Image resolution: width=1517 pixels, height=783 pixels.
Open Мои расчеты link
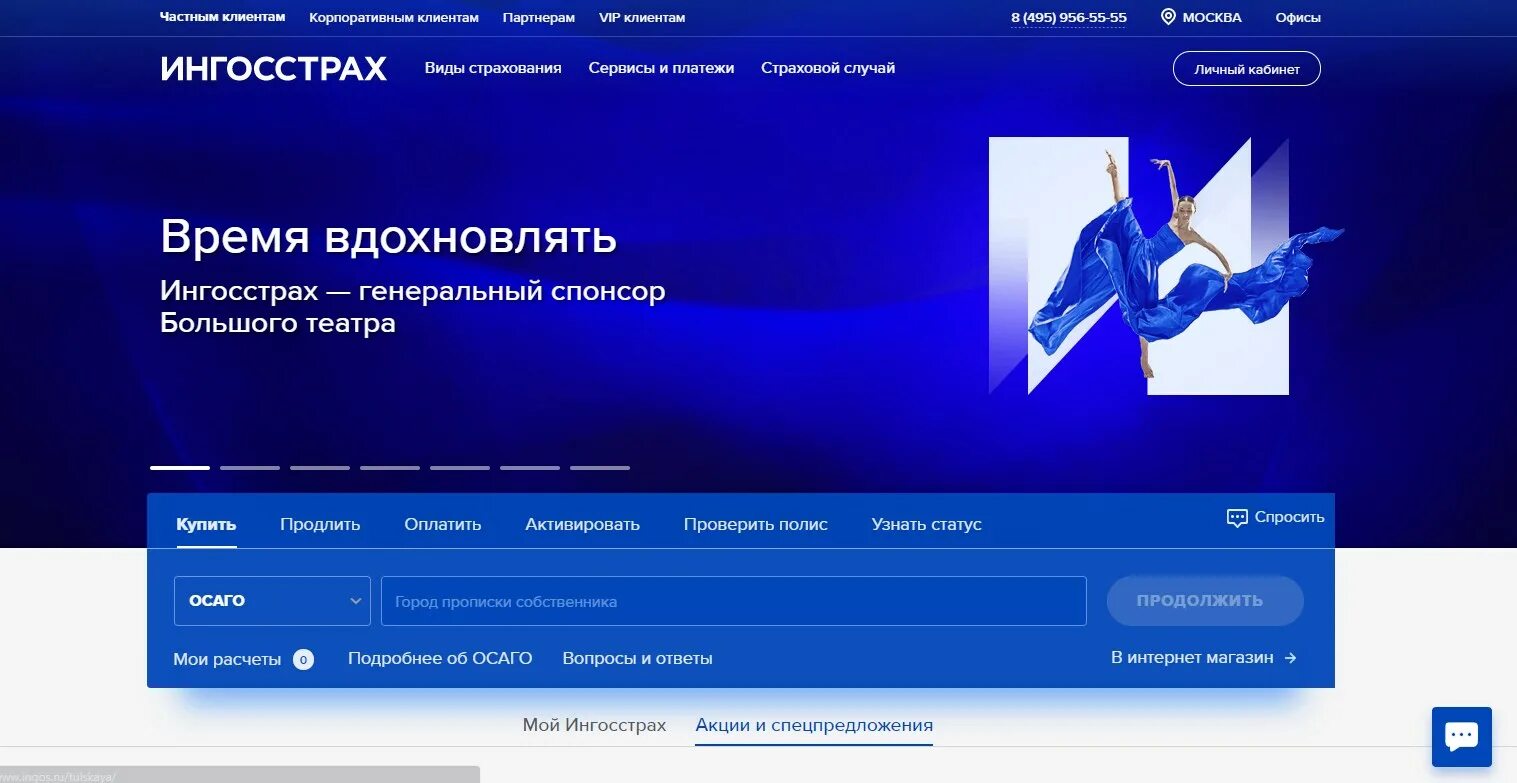[x=227, y=659]
